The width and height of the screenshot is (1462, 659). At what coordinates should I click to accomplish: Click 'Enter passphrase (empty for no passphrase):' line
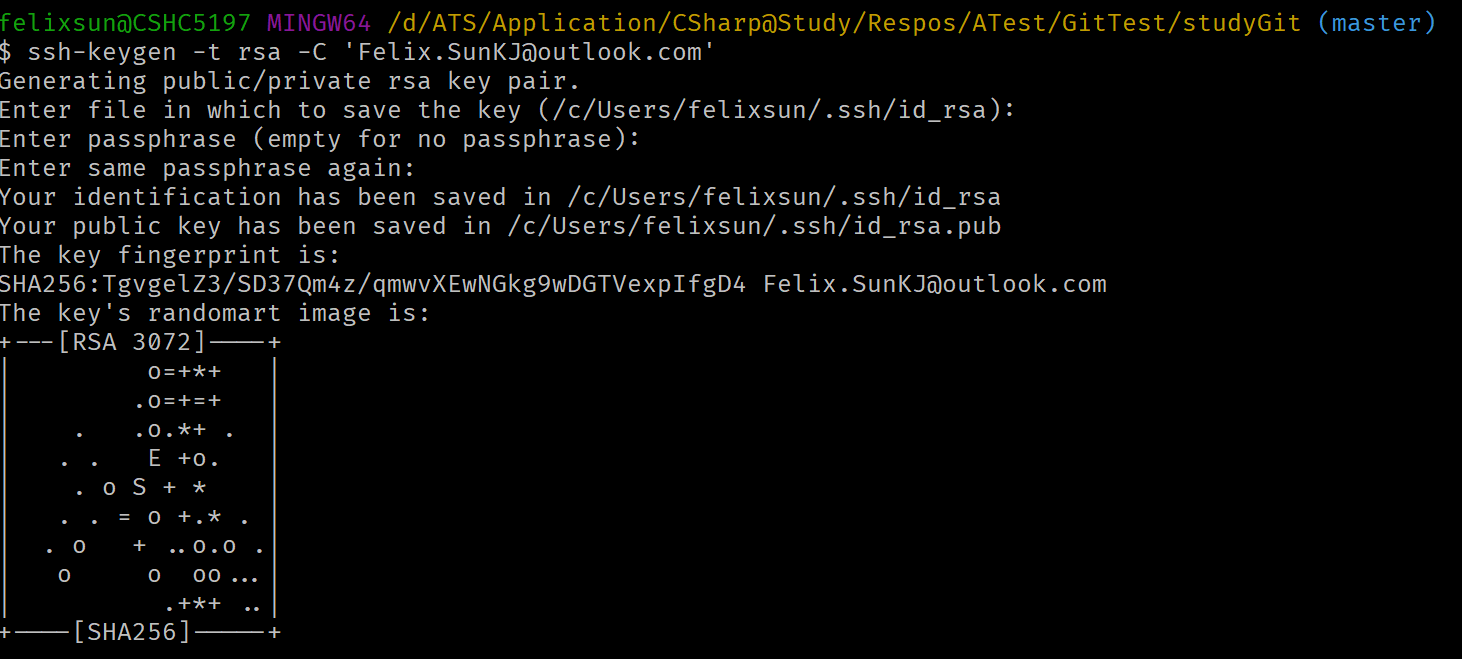[320, 139]
